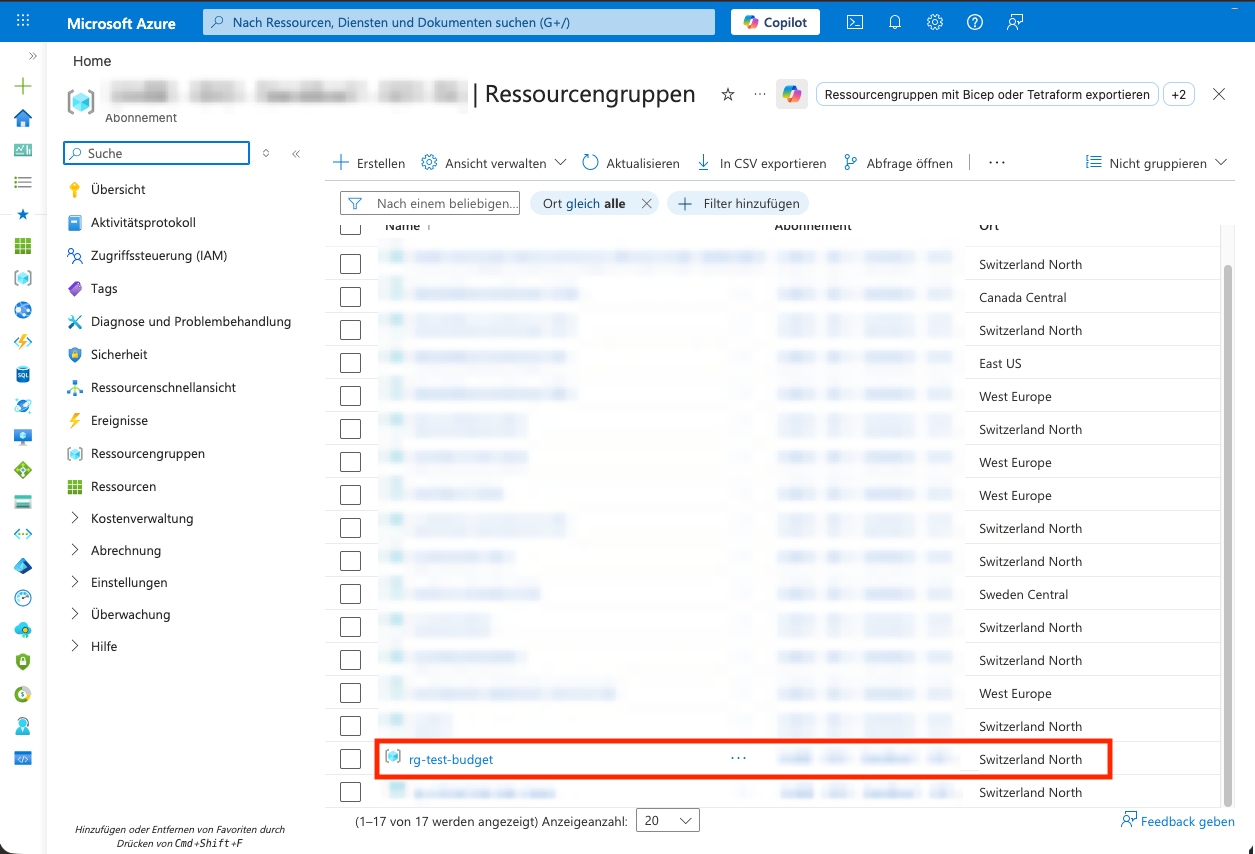This screenshot has height=854, width=1255.
Task: Click the help question mark icon
Action: (x=975, y=22)
